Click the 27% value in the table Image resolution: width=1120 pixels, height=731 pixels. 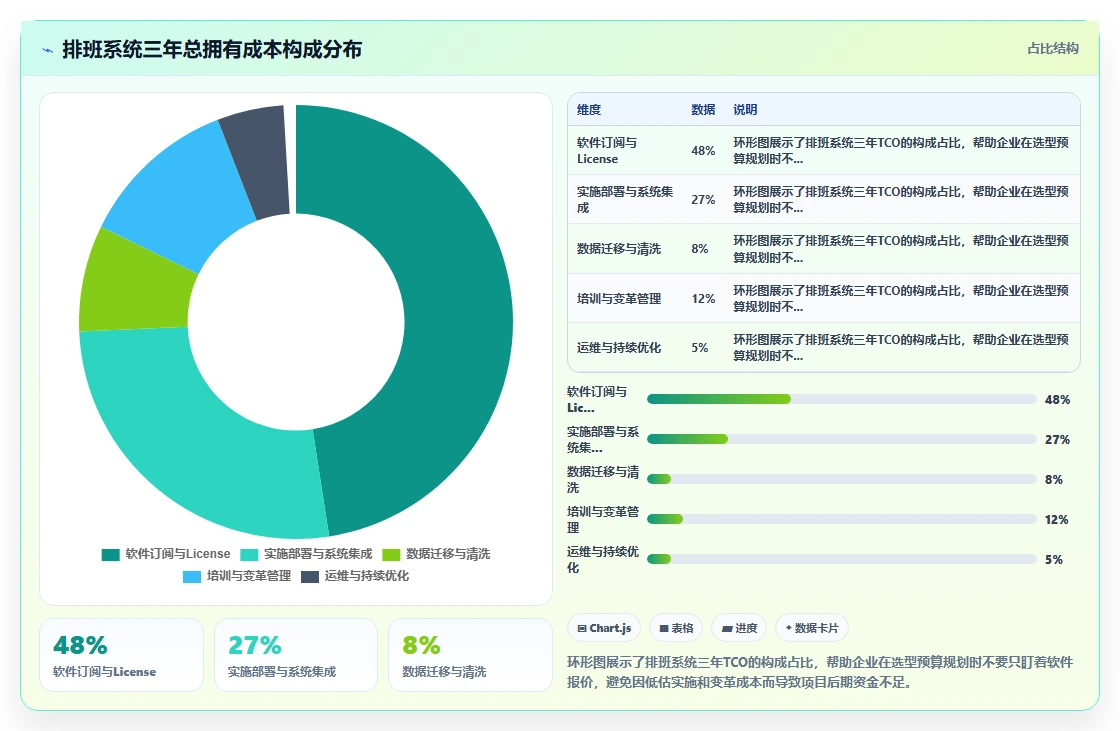[x=704, y=200]
